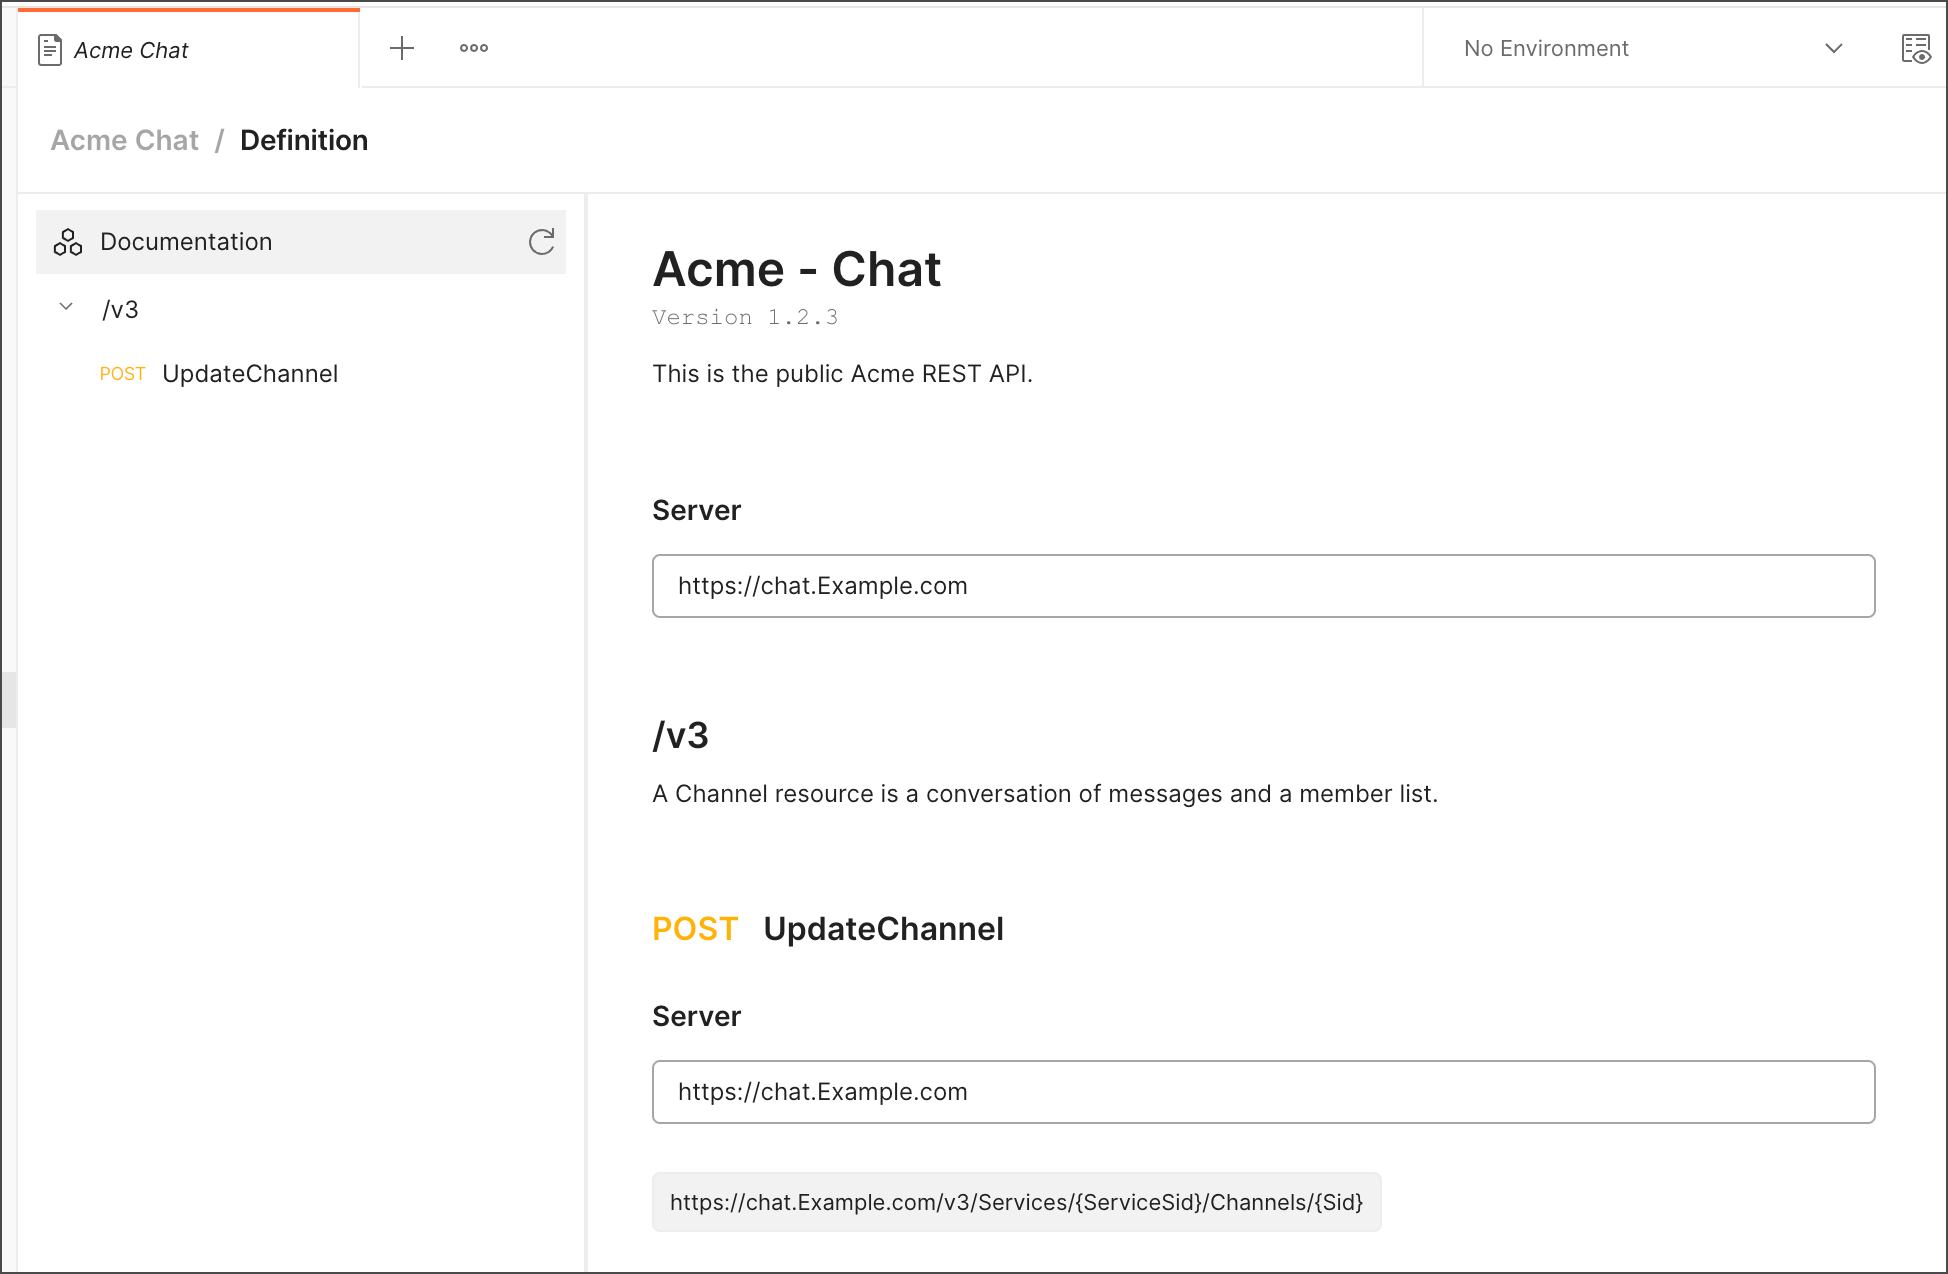
Task: Open a new tab with the plus icon
Action: (401, 47)
